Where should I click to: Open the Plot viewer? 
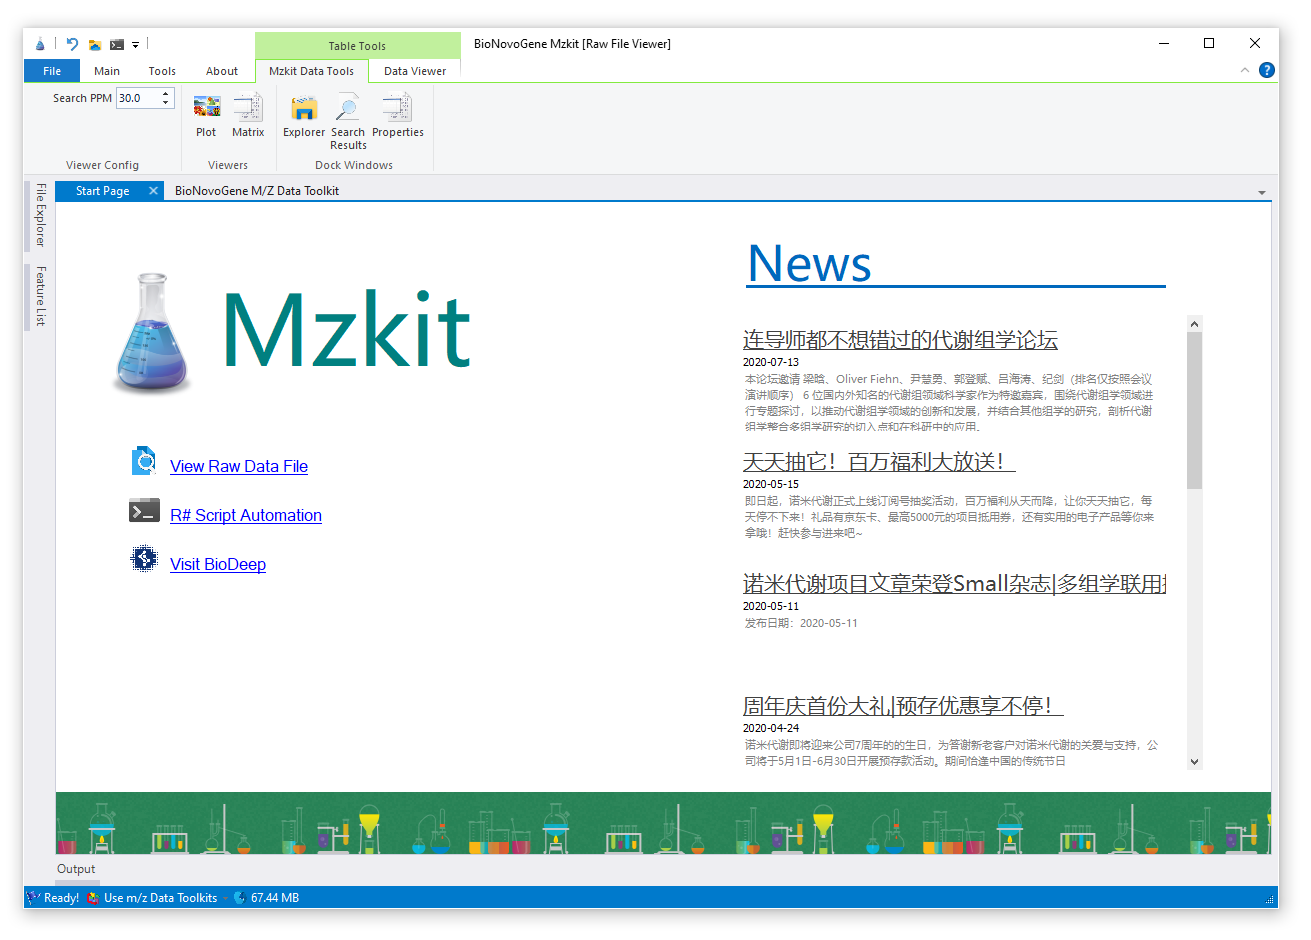click(206, 115)
